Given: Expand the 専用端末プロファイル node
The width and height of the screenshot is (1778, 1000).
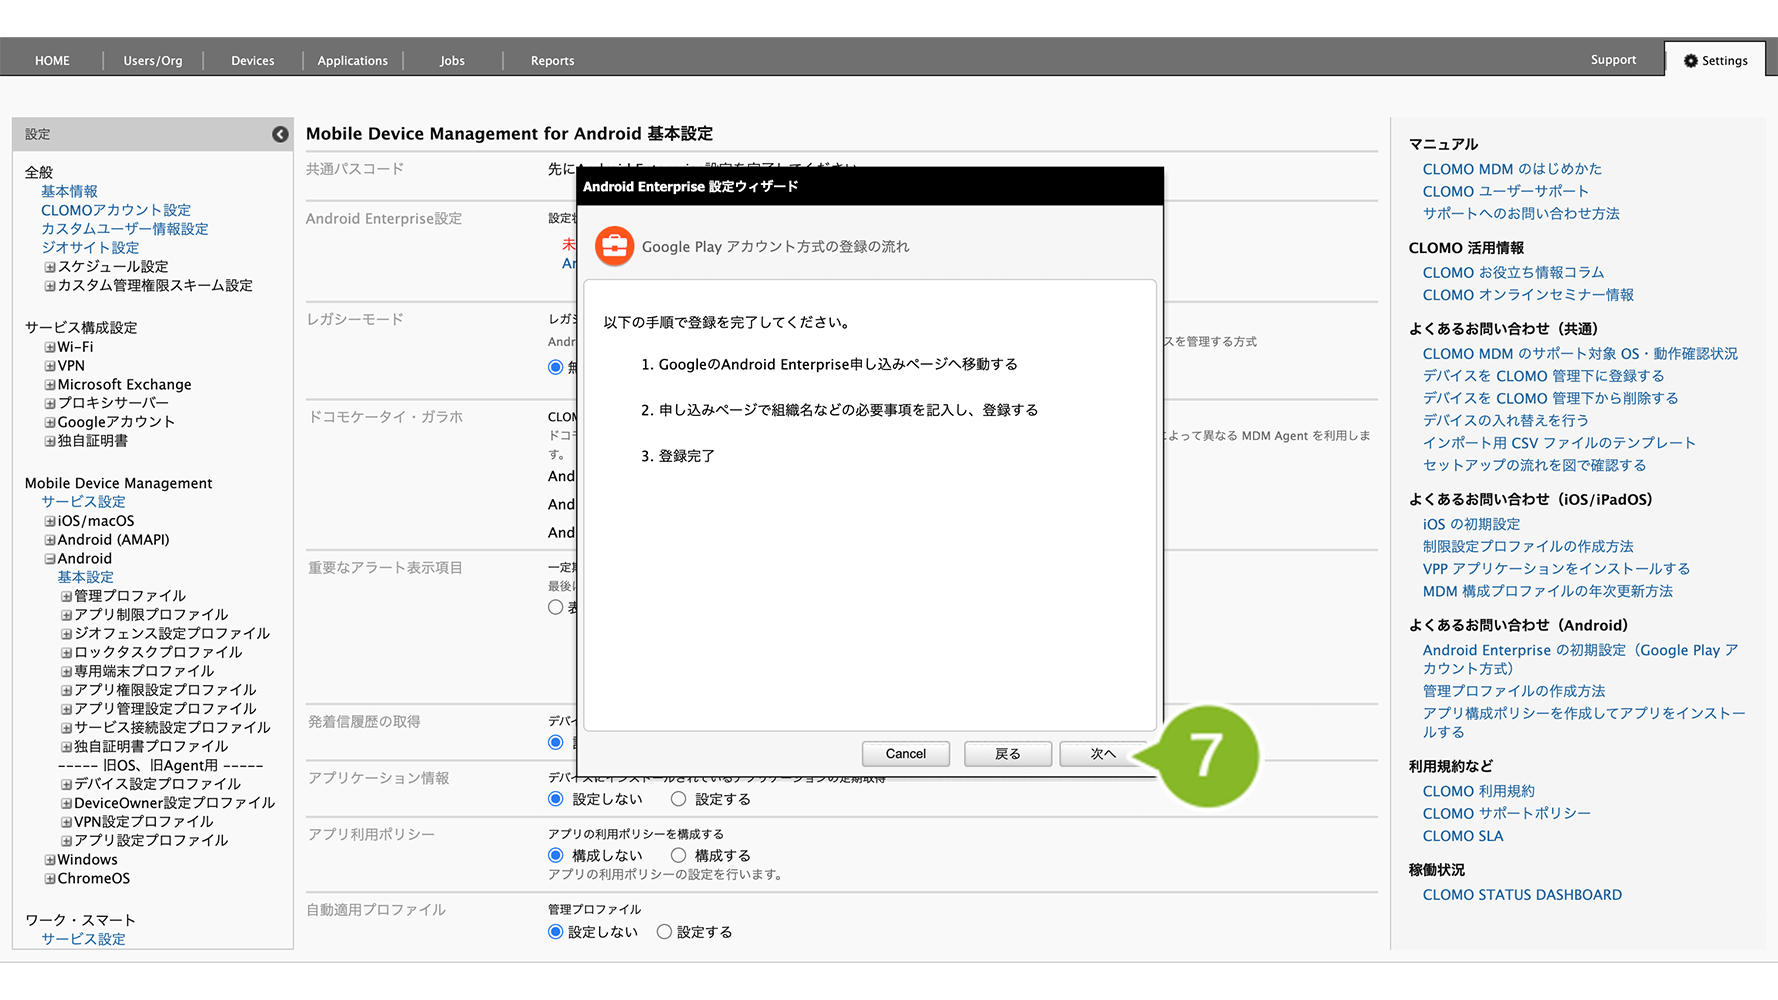Looking at the screenshot, I should pyautogui.click(x=66, y=672).
